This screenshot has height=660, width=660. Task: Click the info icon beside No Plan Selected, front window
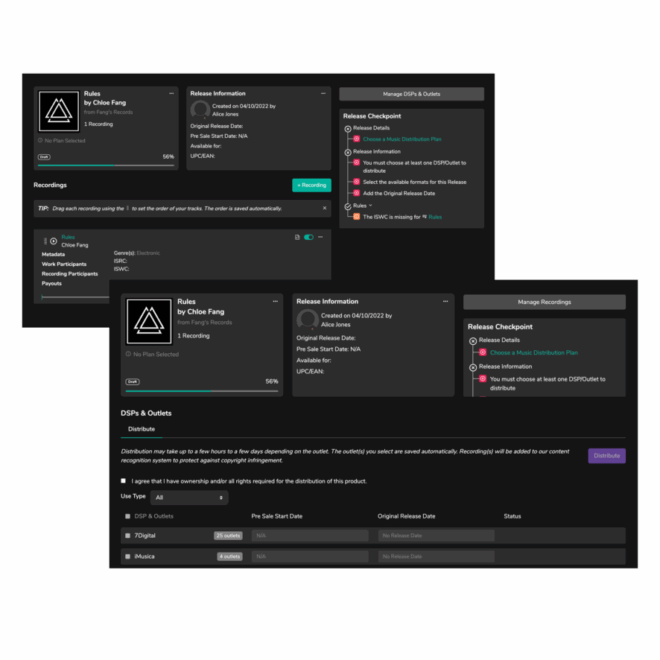click(x=128, y=354)
